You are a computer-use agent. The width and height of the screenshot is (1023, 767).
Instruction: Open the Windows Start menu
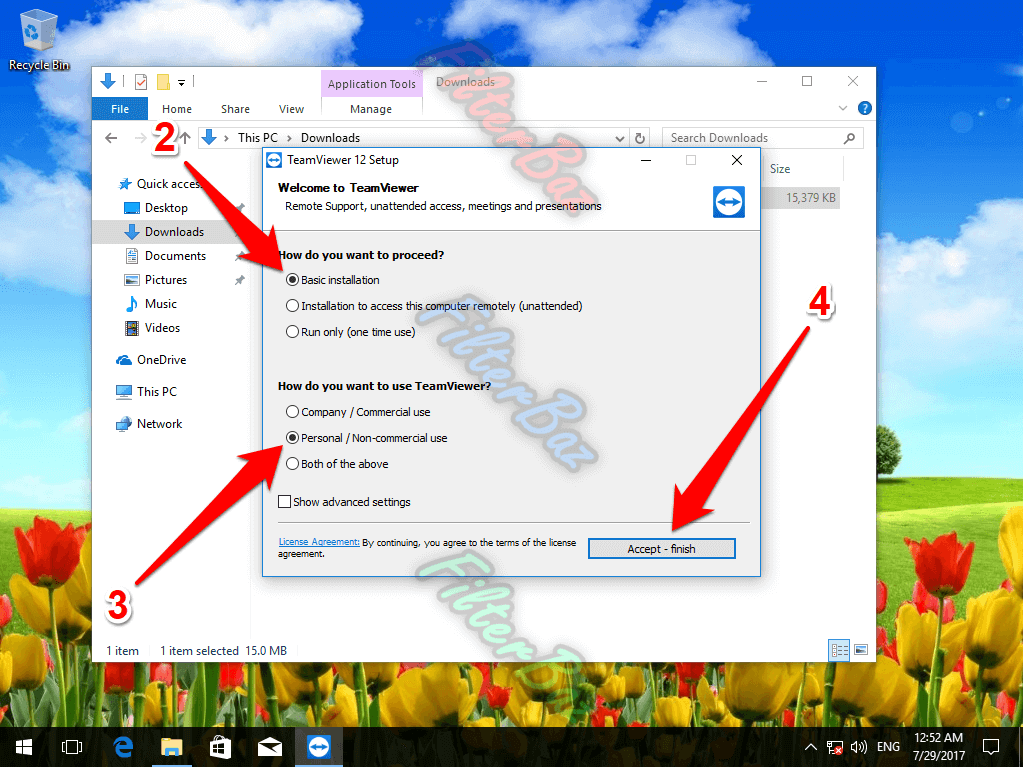tap(24, 746)
